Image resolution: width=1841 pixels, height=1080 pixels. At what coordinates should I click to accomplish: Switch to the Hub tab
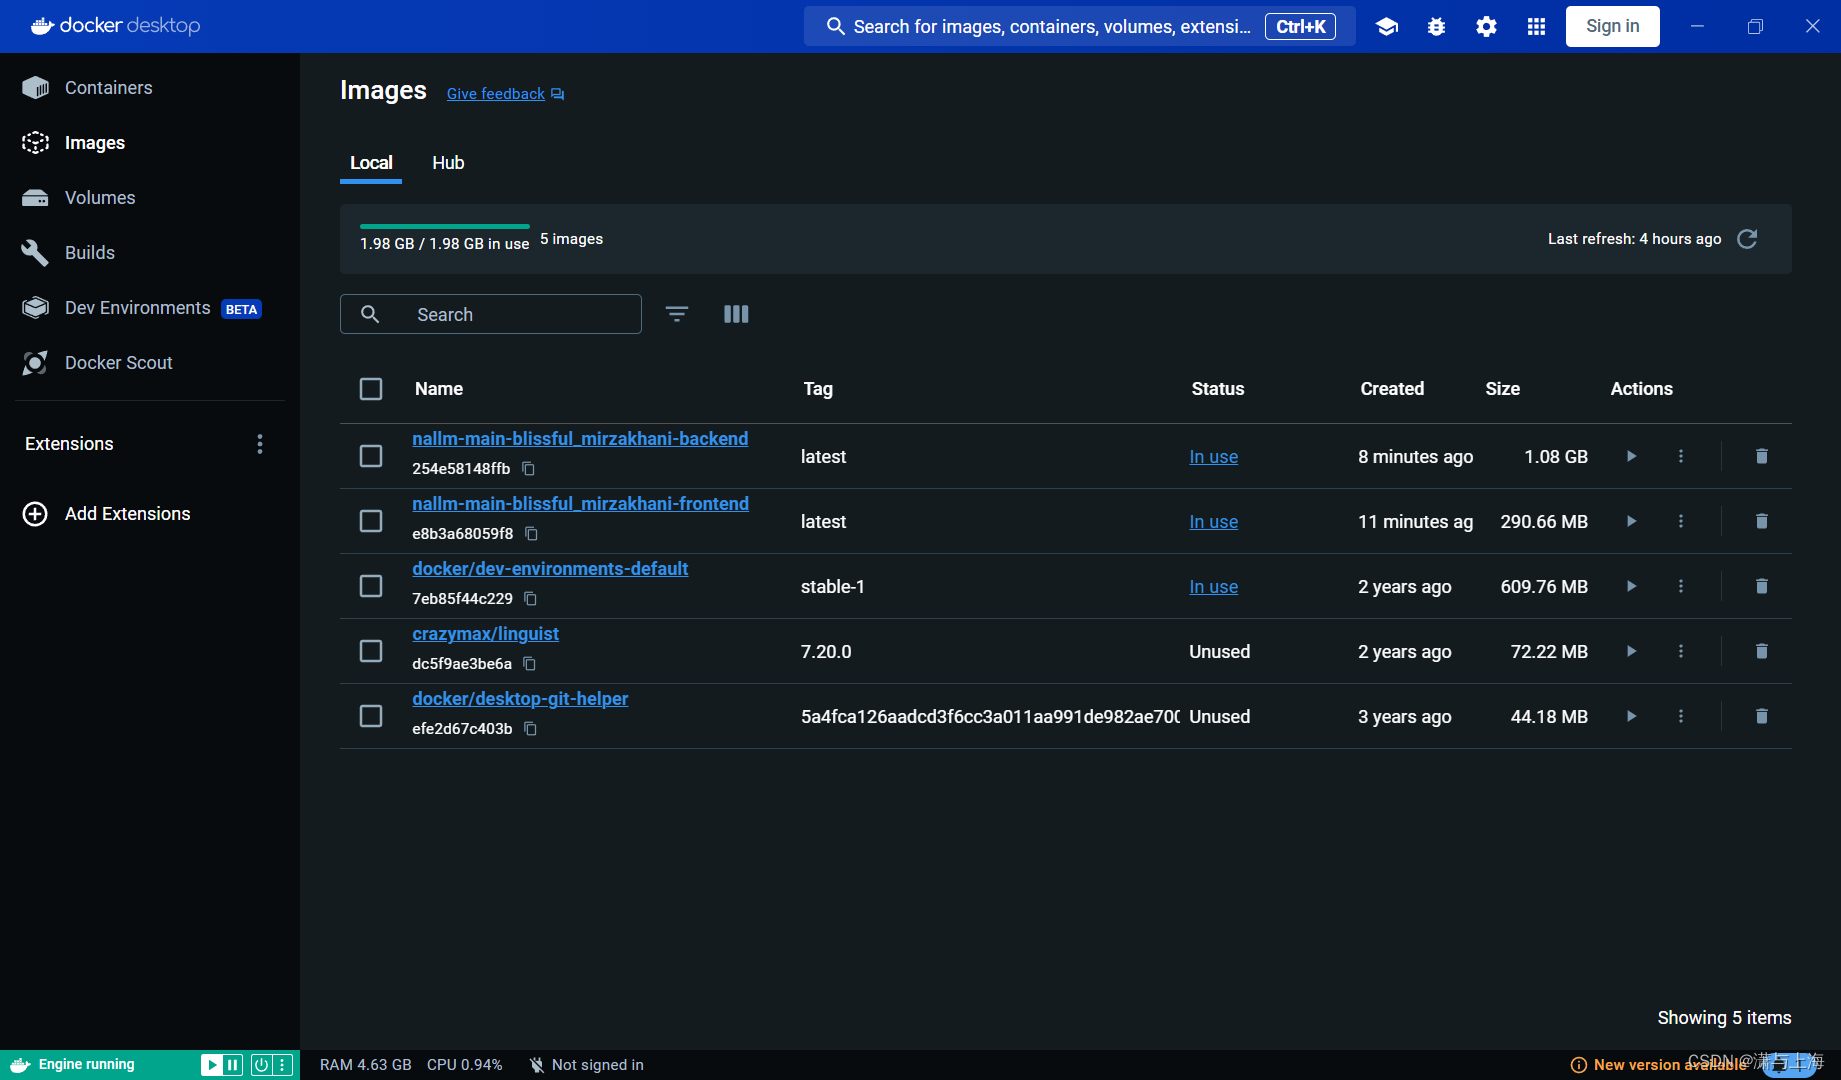(448, 163)
